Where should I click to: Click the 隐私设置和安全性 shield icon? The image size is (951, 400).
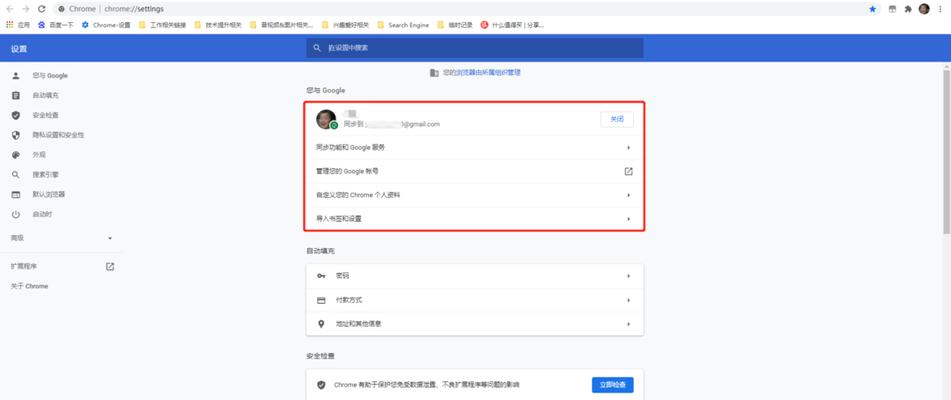pos(16,135)
